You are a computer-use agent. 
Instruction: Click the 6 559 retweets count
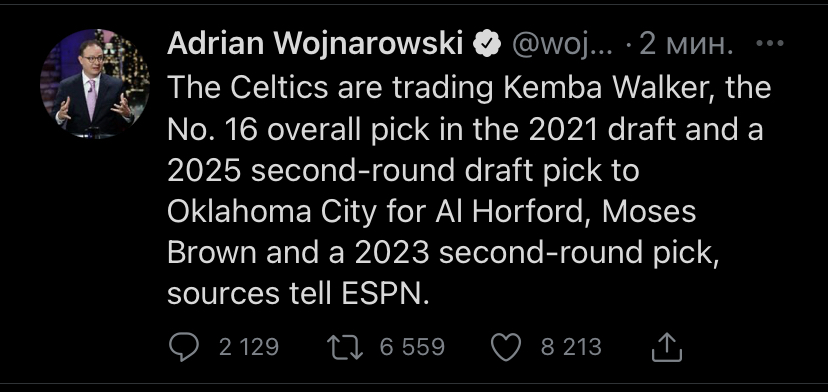click(412, 348)
